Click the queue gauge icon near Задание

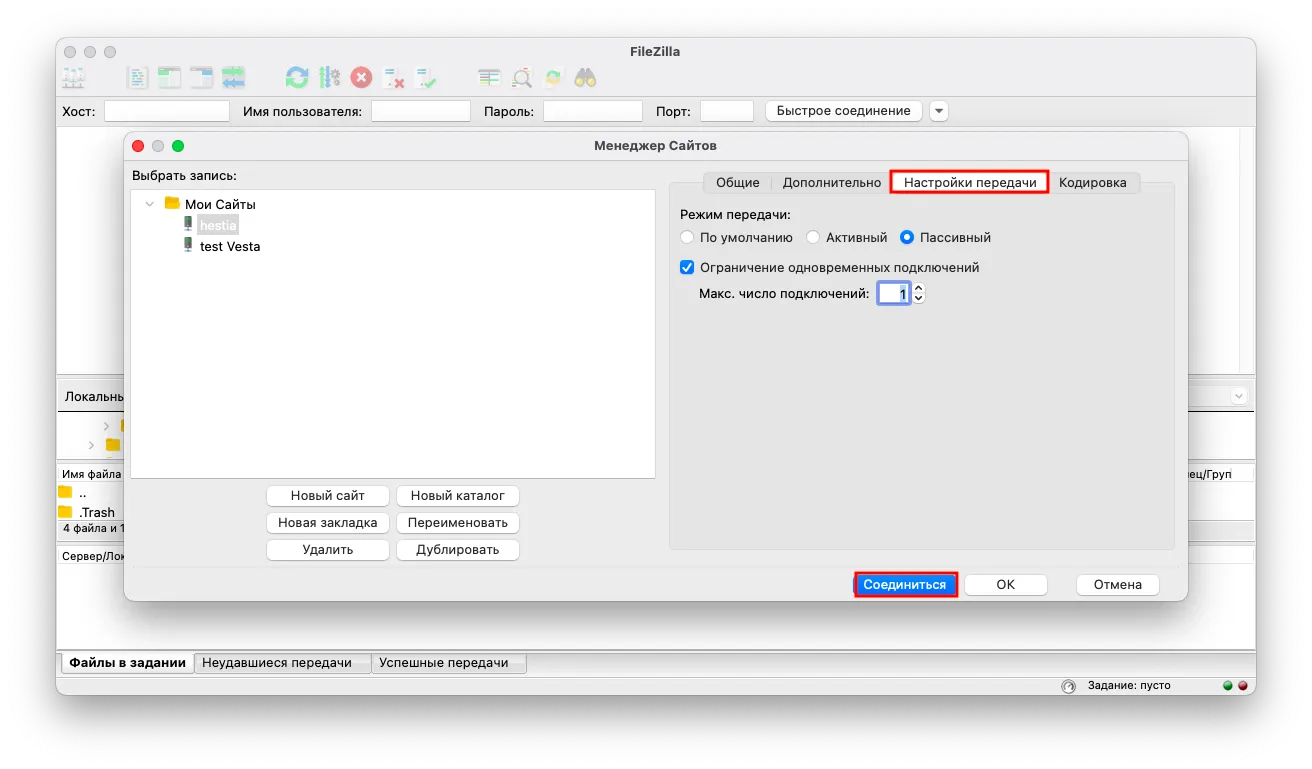pyautogui.click(x=1068, y=686)
